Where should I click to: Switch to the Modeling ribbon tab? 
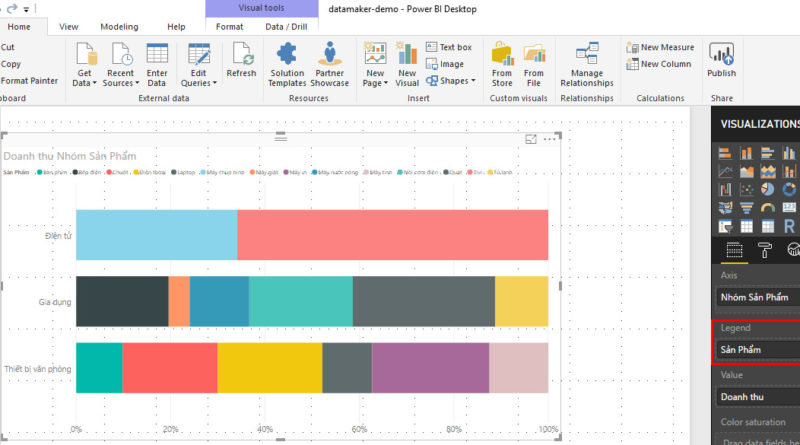119,27
